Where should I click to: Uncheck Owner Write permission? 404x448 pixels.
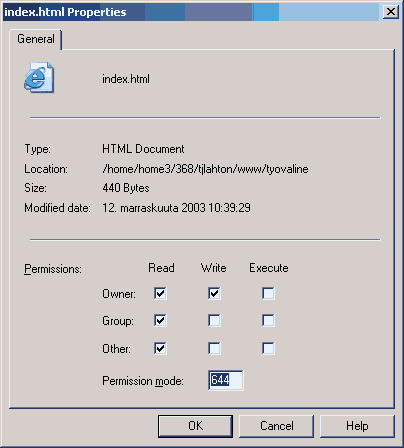pos(214,293)
